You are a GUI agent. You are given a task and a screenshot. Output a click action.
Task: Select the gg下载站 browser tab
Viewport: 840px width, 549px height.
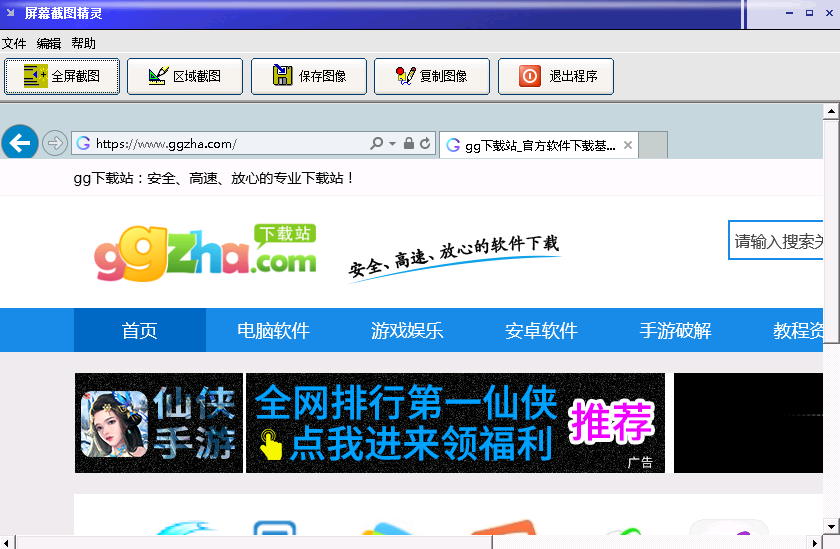[538, 145]
